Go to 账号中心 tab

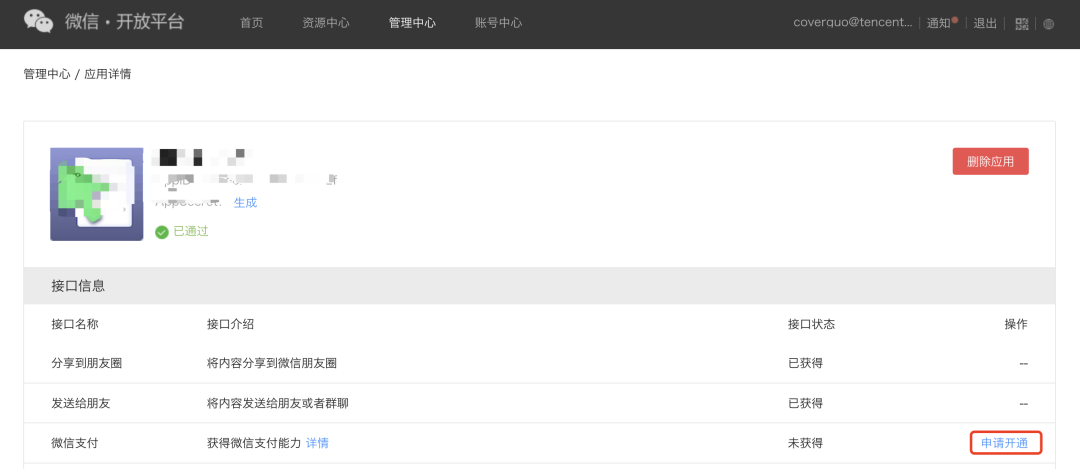tap(498, 23)
